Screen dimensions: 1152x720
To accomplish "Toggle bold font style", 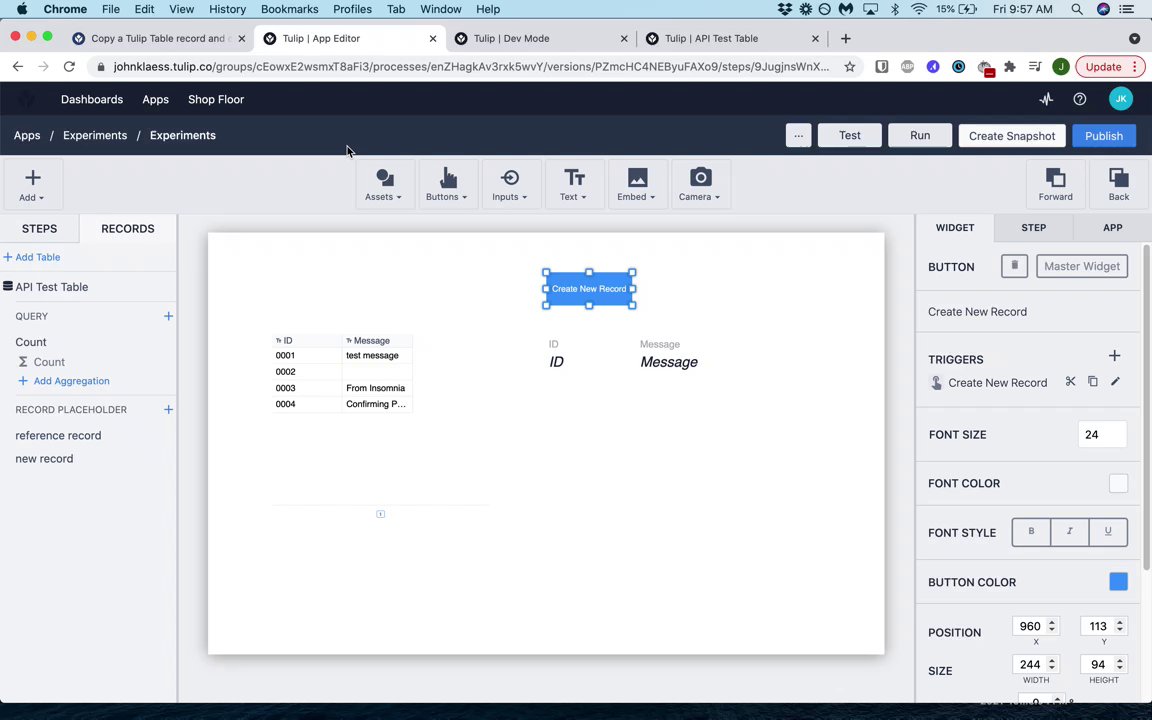I will pos(1032,532).
